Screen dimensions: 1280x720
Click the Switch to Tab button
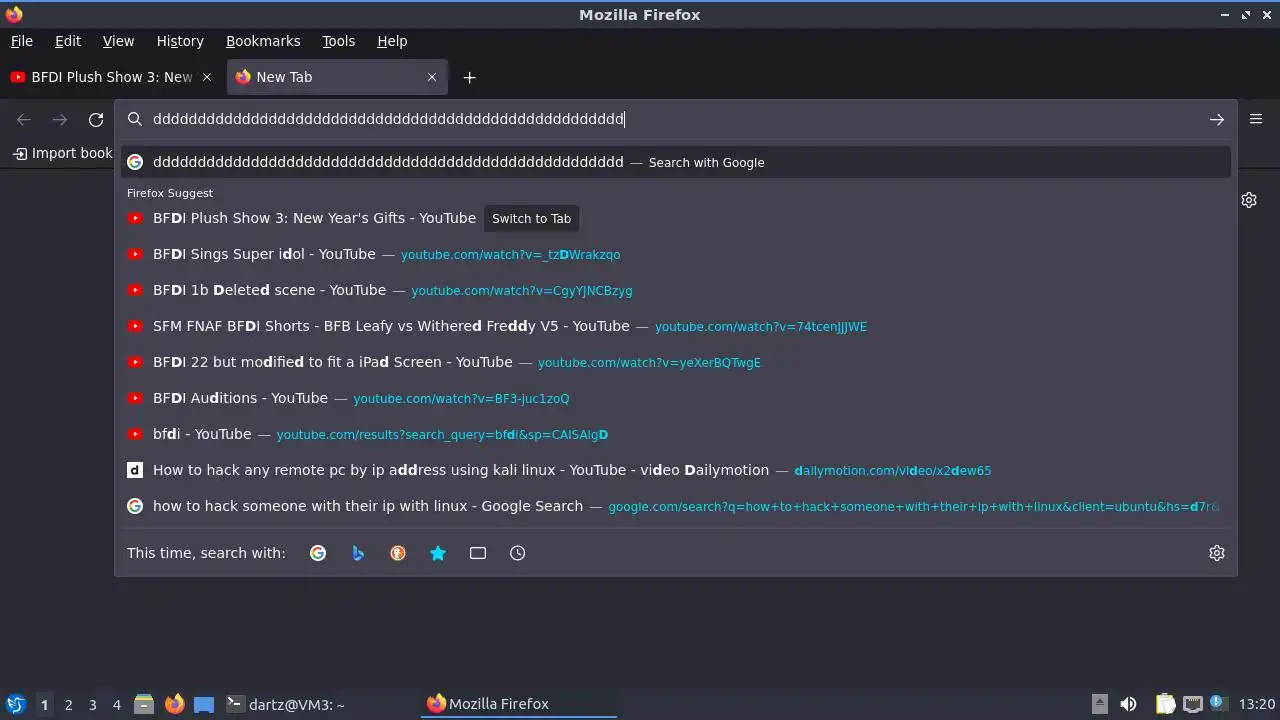click(x=531, y=218)
